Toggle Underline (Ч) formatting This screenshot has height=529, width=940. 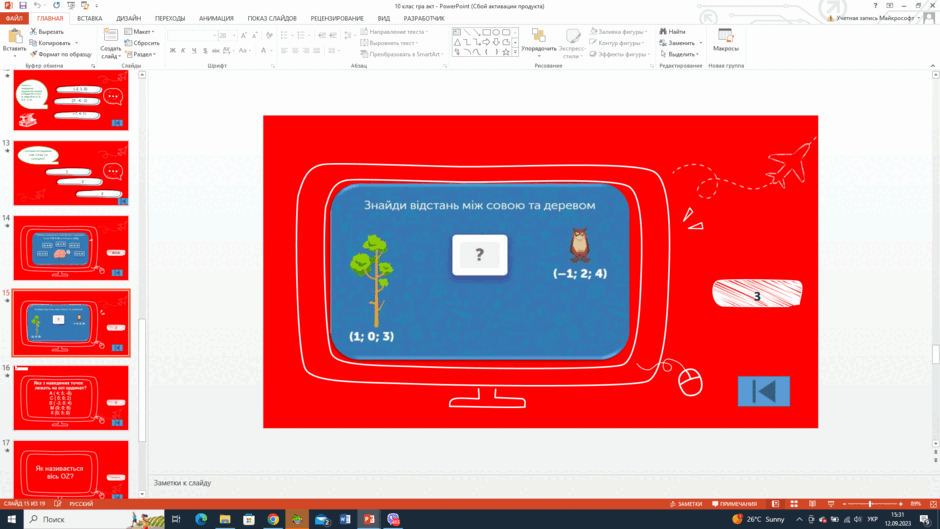click(194, 51)
